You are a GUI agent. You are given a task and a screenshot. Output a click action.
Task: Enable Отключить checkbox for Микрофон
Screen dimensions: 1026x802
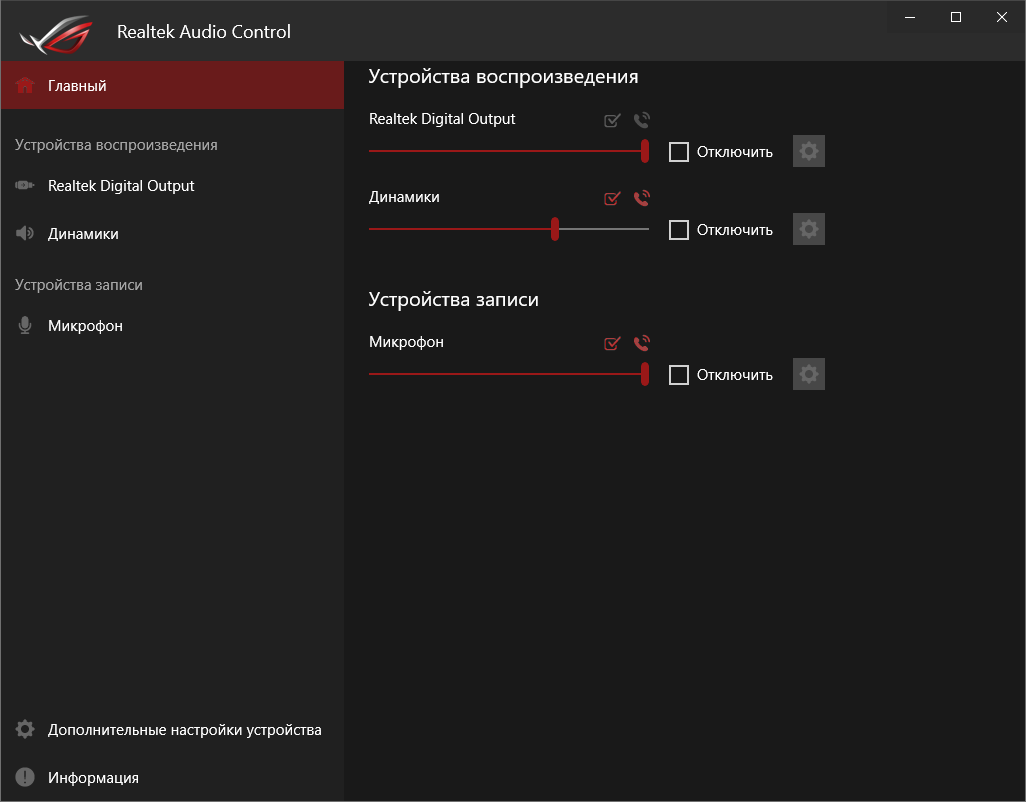pos(679,375)
